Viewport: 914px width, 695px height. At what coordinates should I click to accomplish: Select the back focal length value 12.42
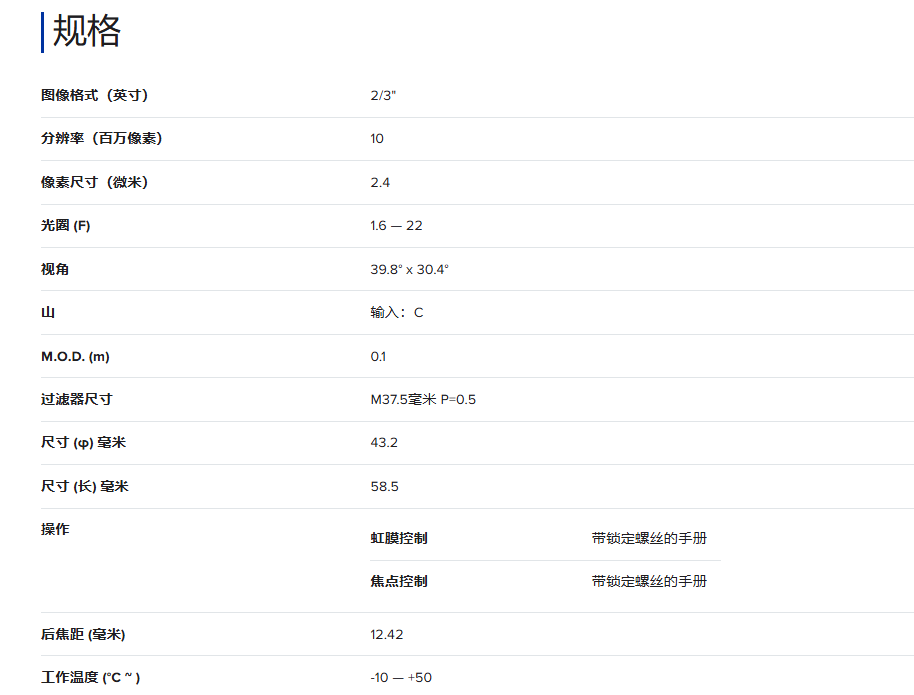pyautogui.click(x=386, y=634)
